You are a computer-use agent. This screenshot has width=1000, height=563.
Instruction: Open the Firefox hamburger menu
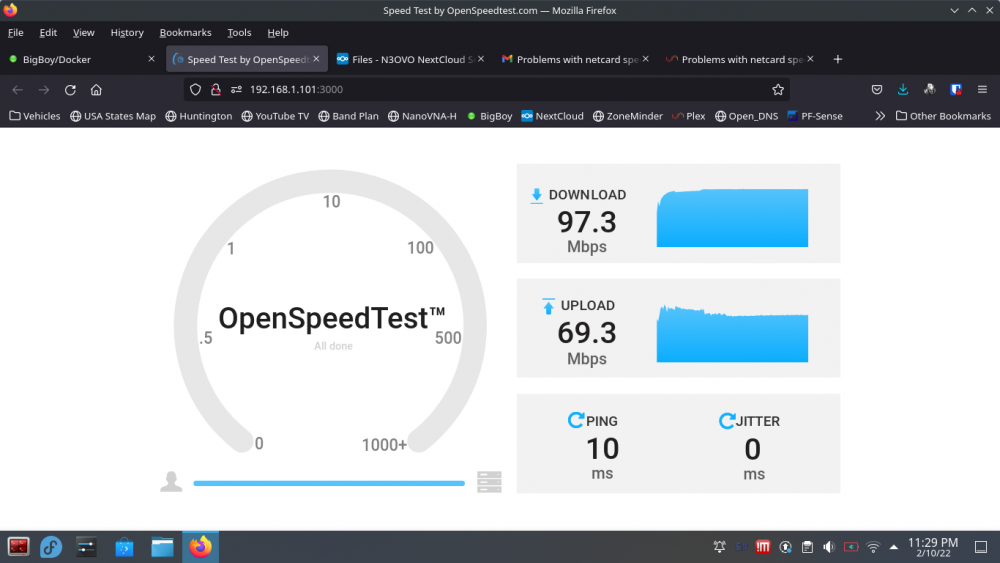point(982,90)
